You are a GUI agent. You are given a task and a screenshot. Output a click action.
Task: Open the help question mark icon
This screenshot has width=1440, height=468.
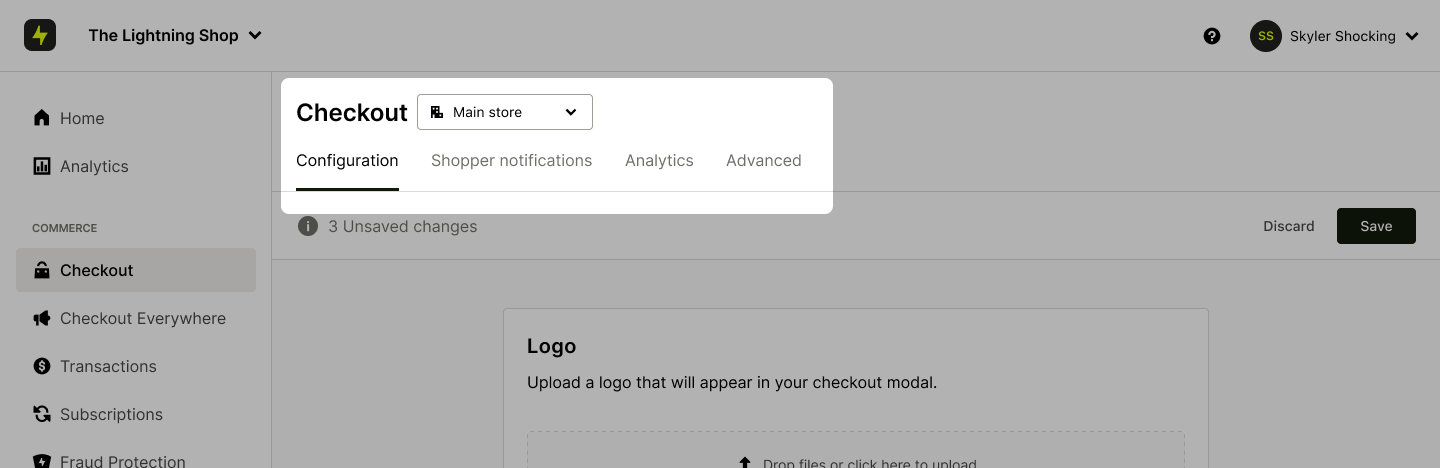point(1212,36)
